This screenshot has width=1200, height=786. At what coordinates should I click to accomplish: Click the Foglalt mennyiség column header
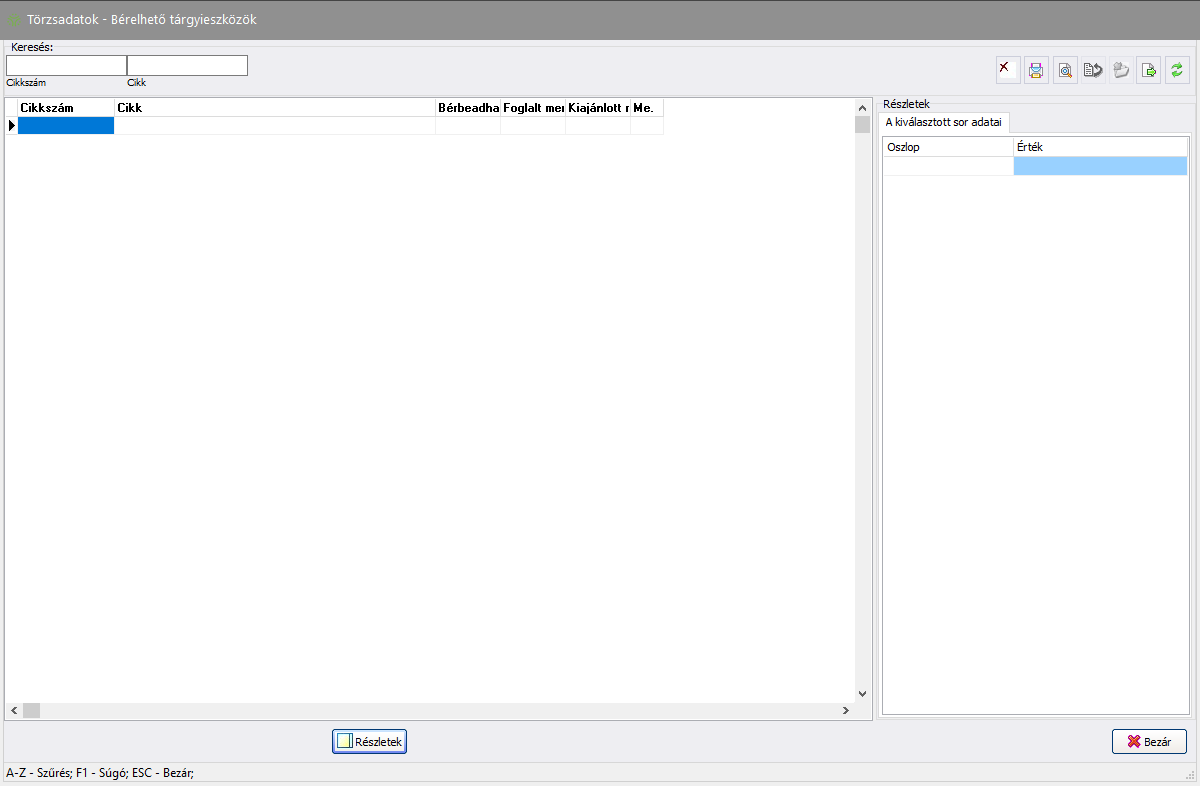point(533,107)
